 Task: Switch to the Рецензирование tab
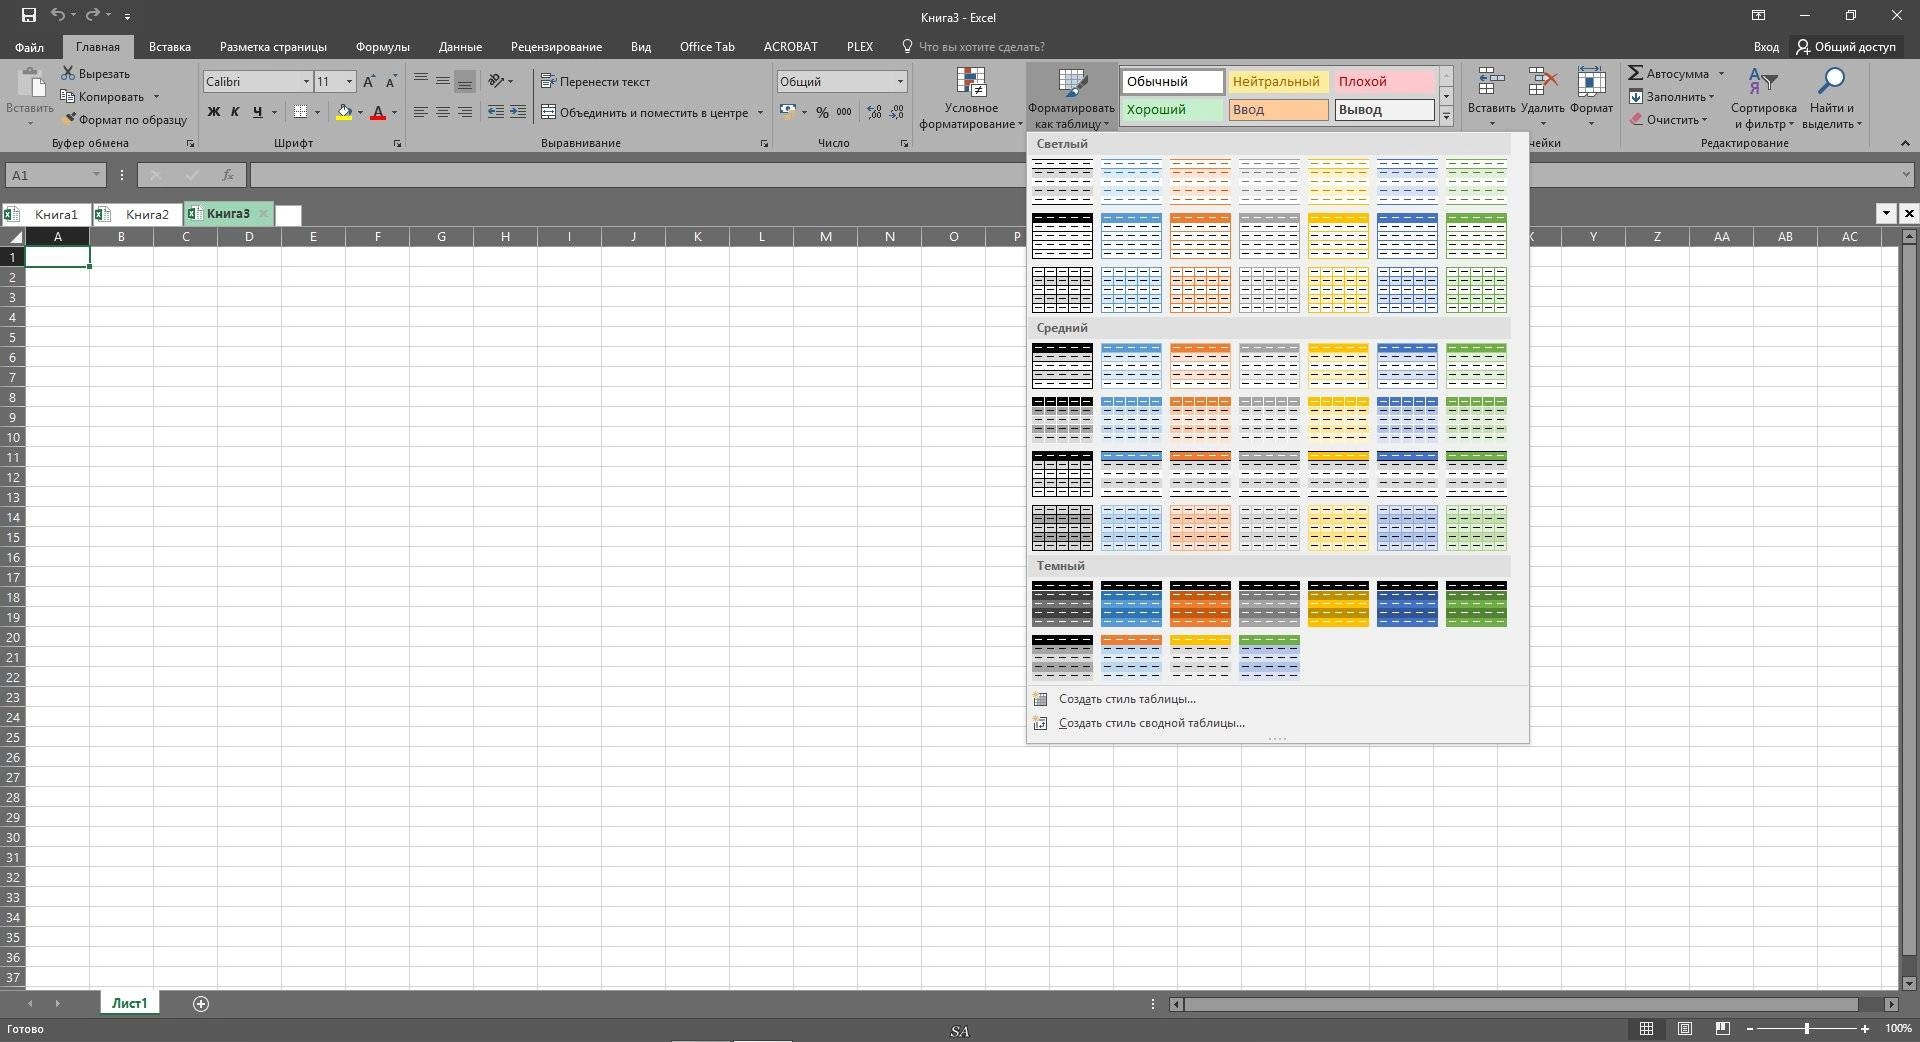[x=556, y=47]
